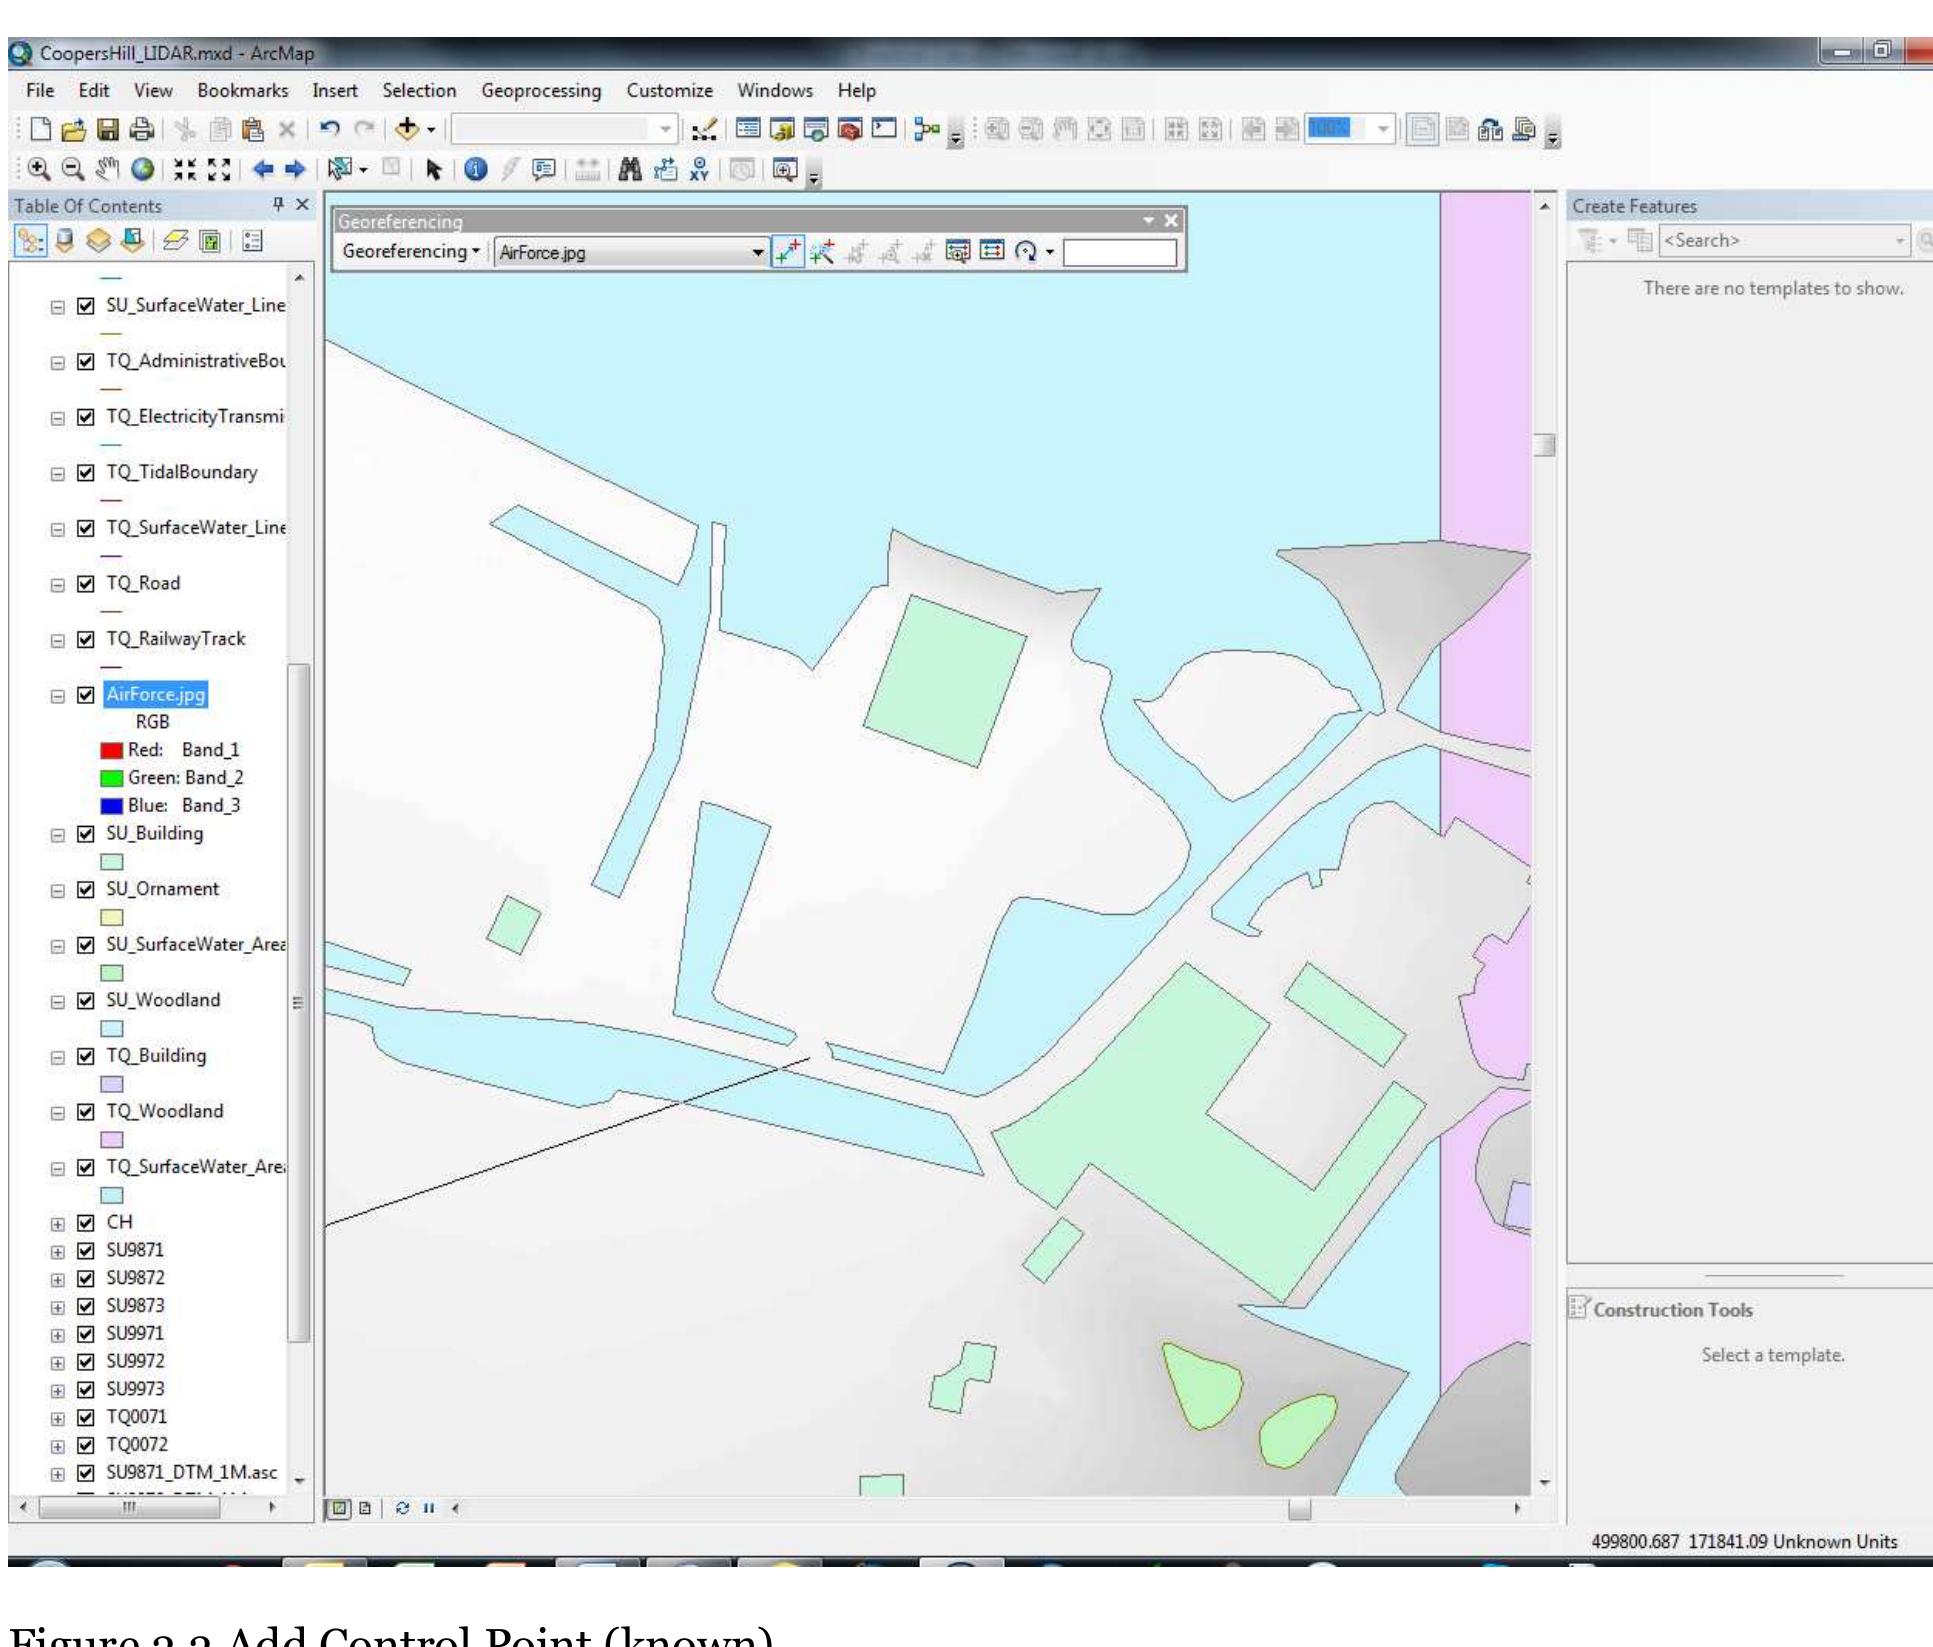This screenshot has height=1647, width=1933.
Task: Uncheck the SU_Building layer
Action: pos(86,834)
